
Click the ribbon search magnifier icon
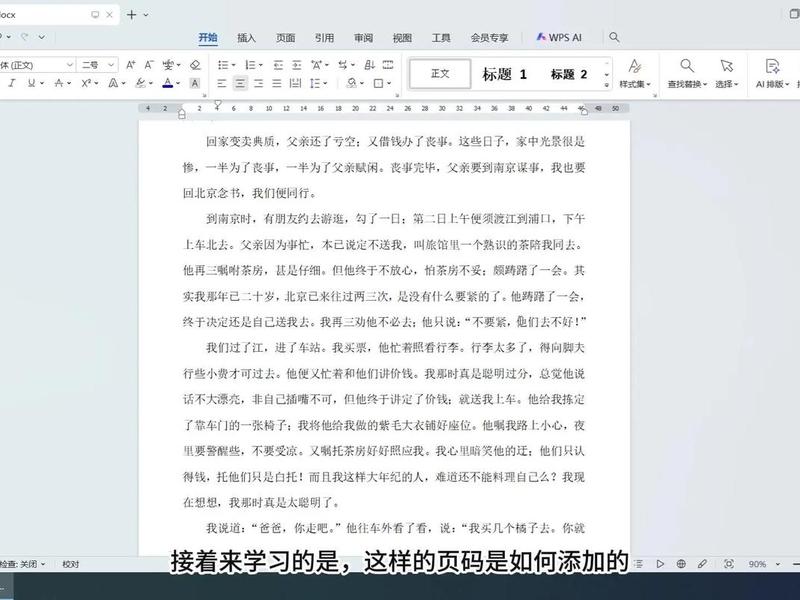click(614, 37)
